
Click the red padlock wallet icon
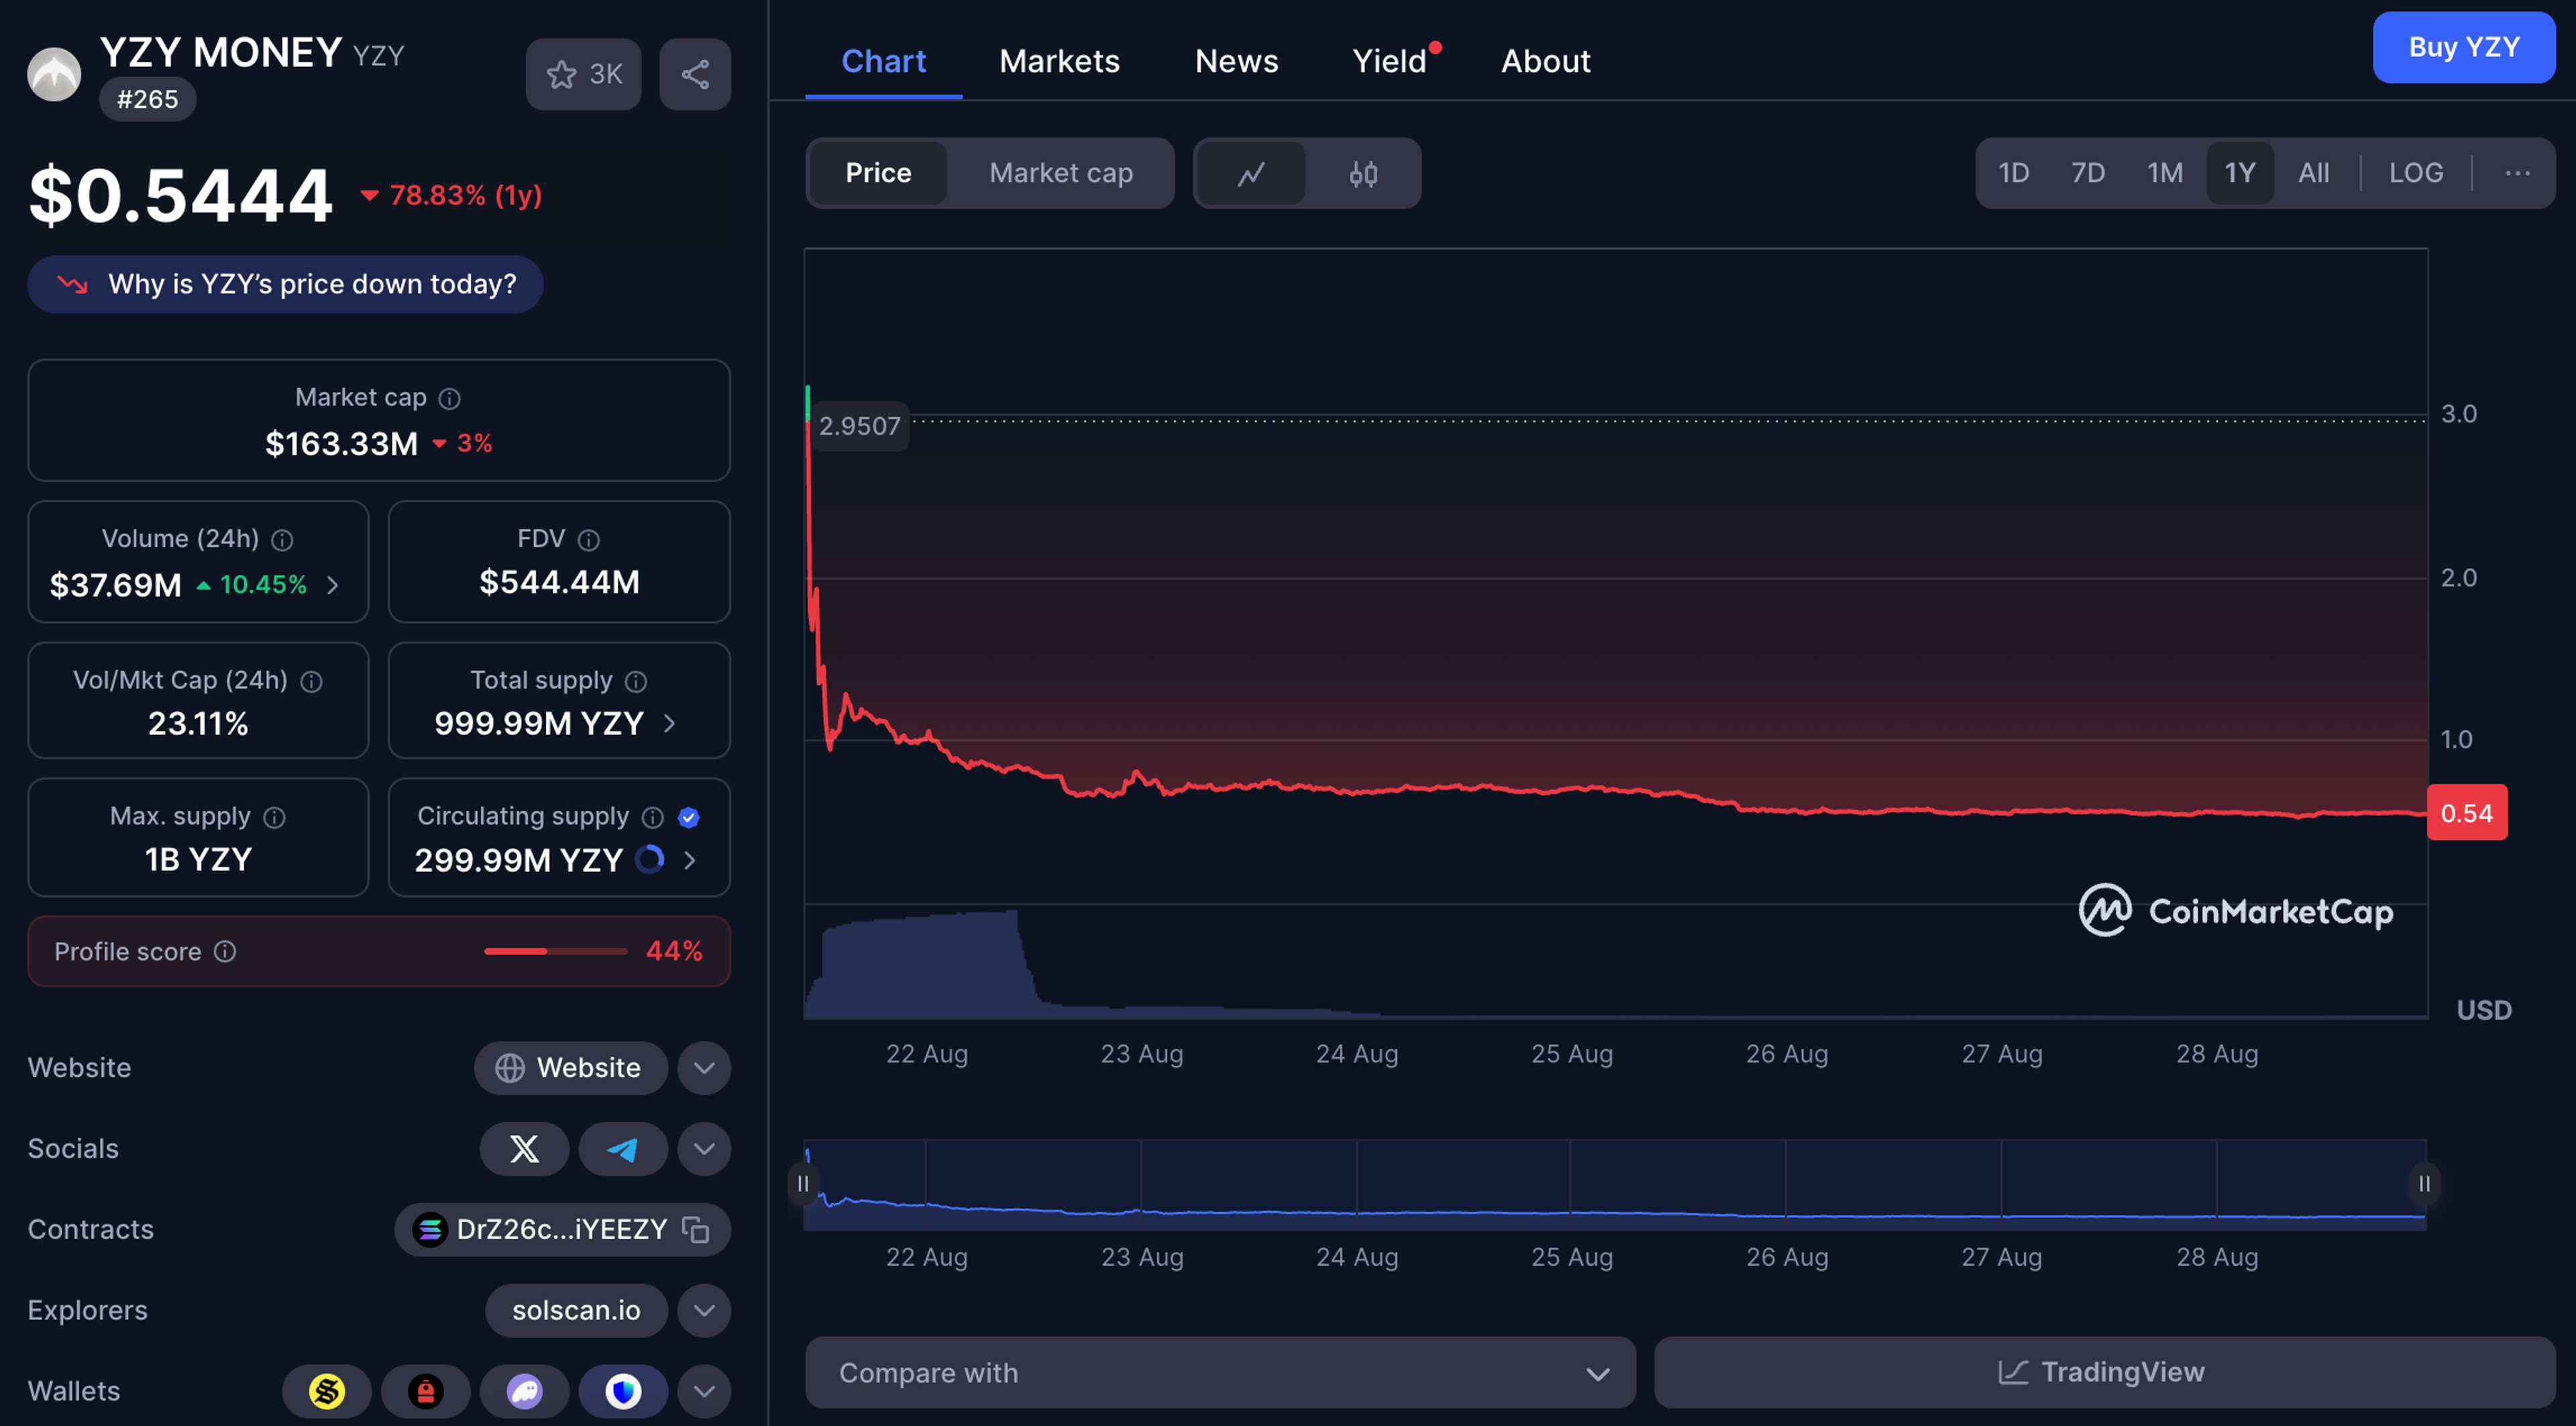(425, 1391)
